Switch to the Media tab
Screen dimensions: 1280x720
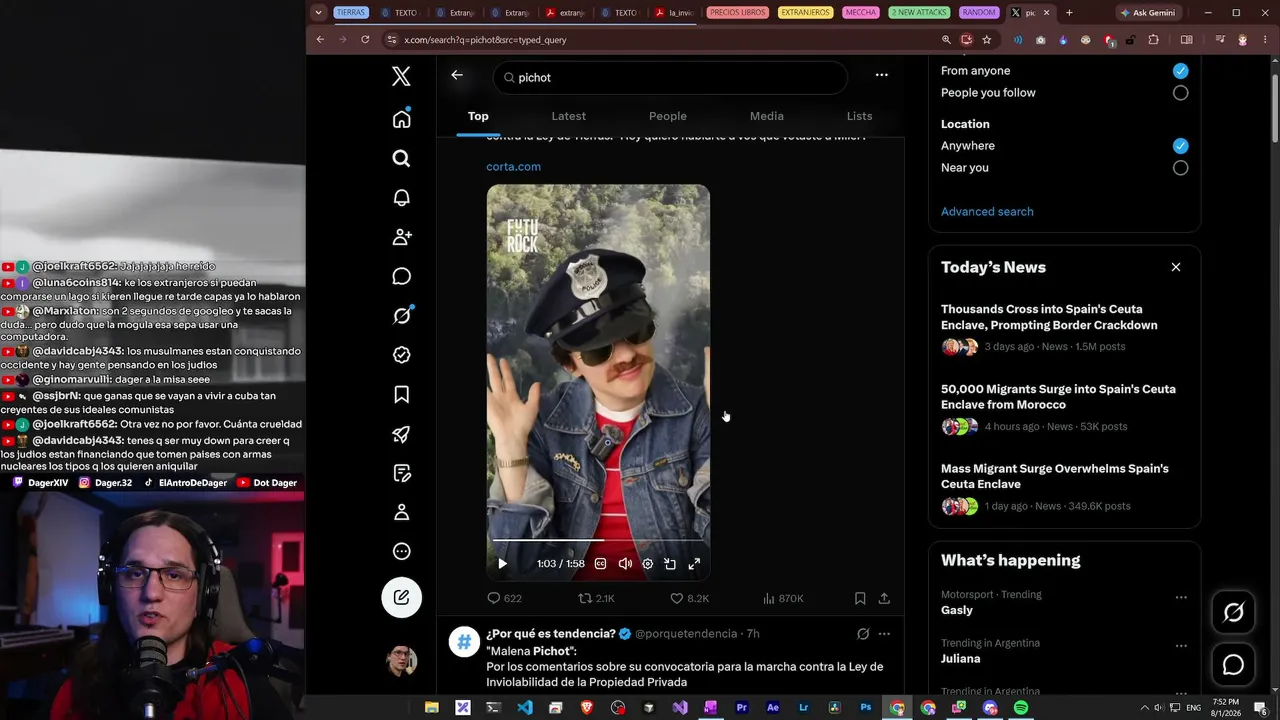767,116
